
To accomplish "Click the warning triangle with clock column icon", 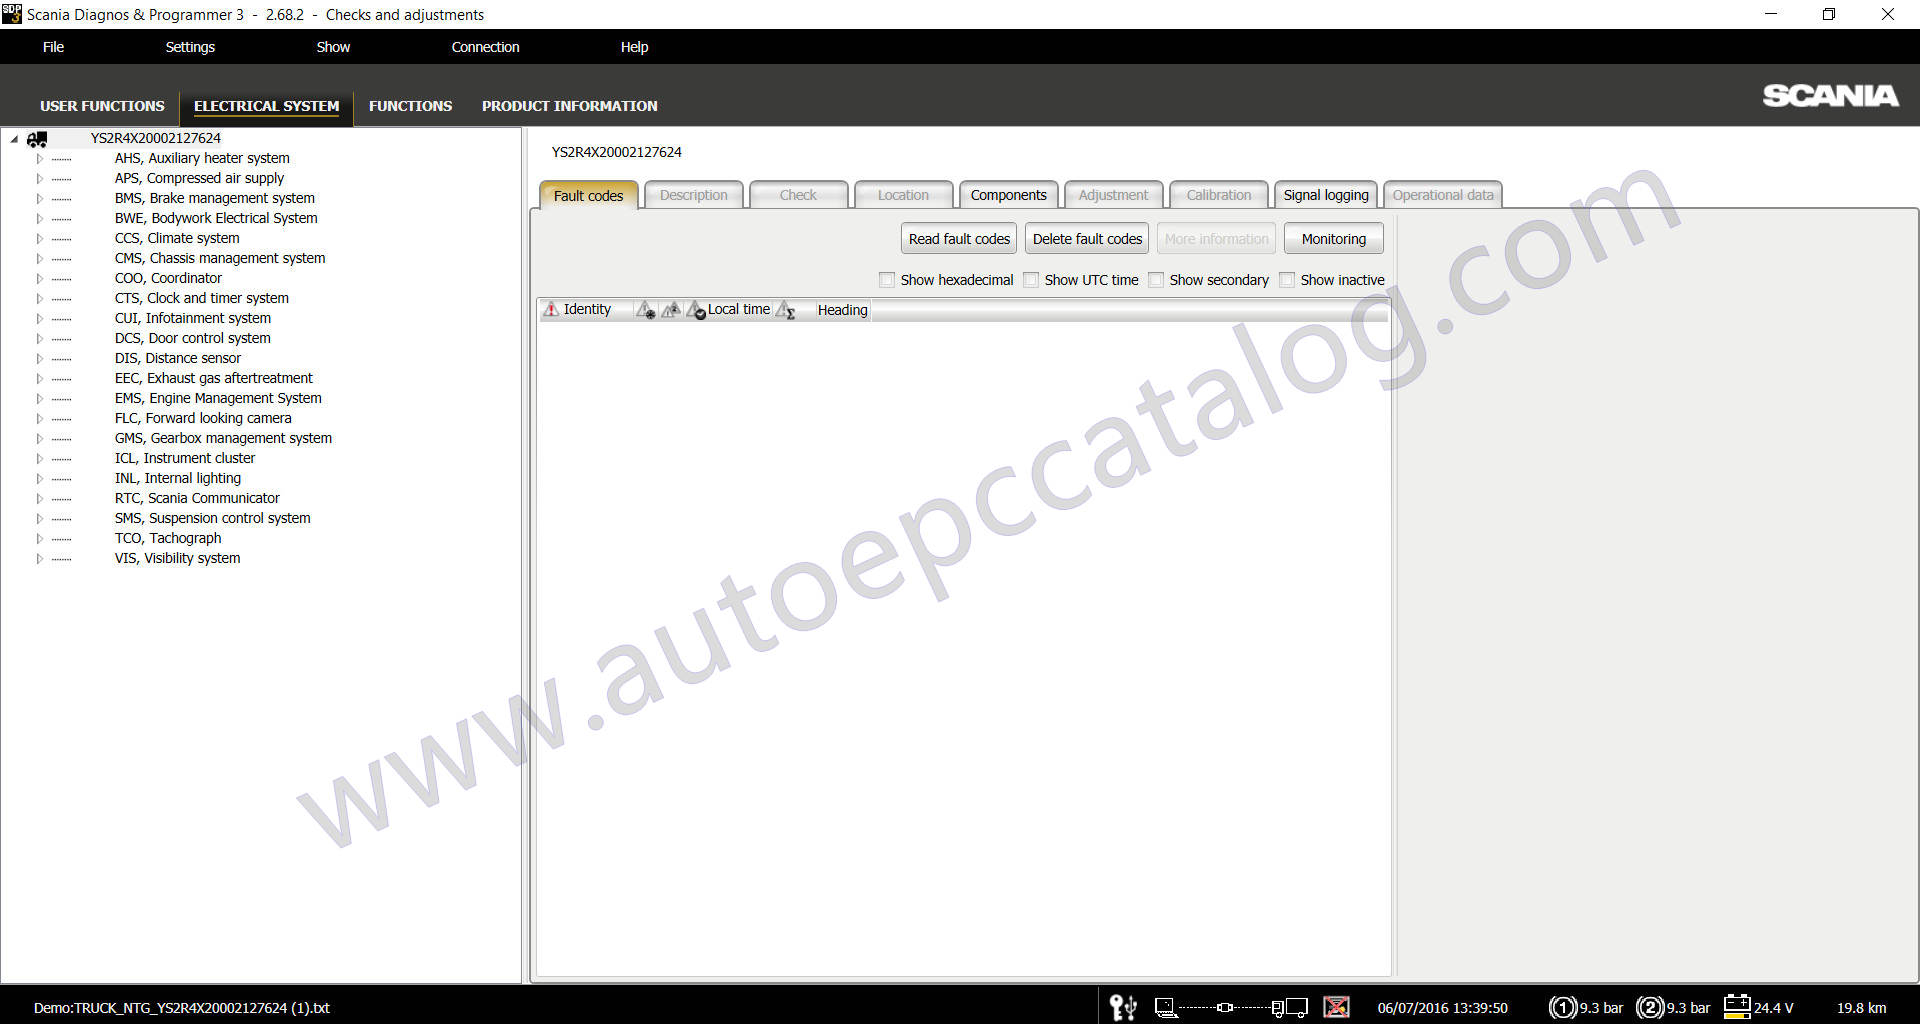I will point(696,310).
